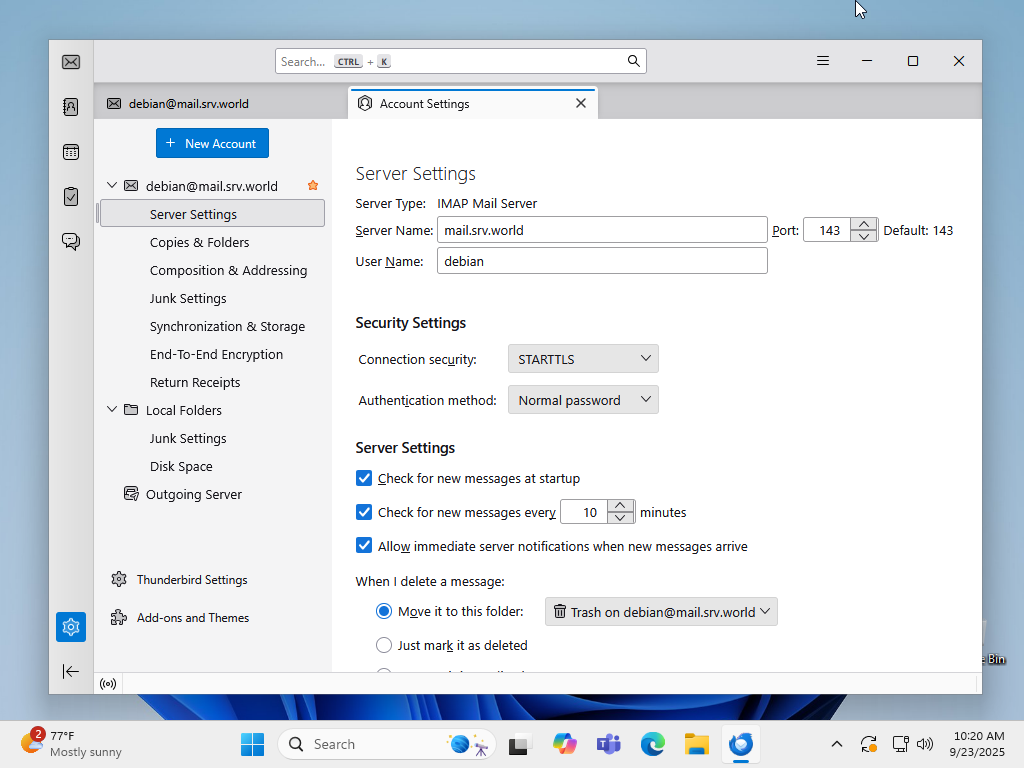This screenshot has height=768, width=1024.
Task: Toggle Check for new messages at startup
Action: 364,478
